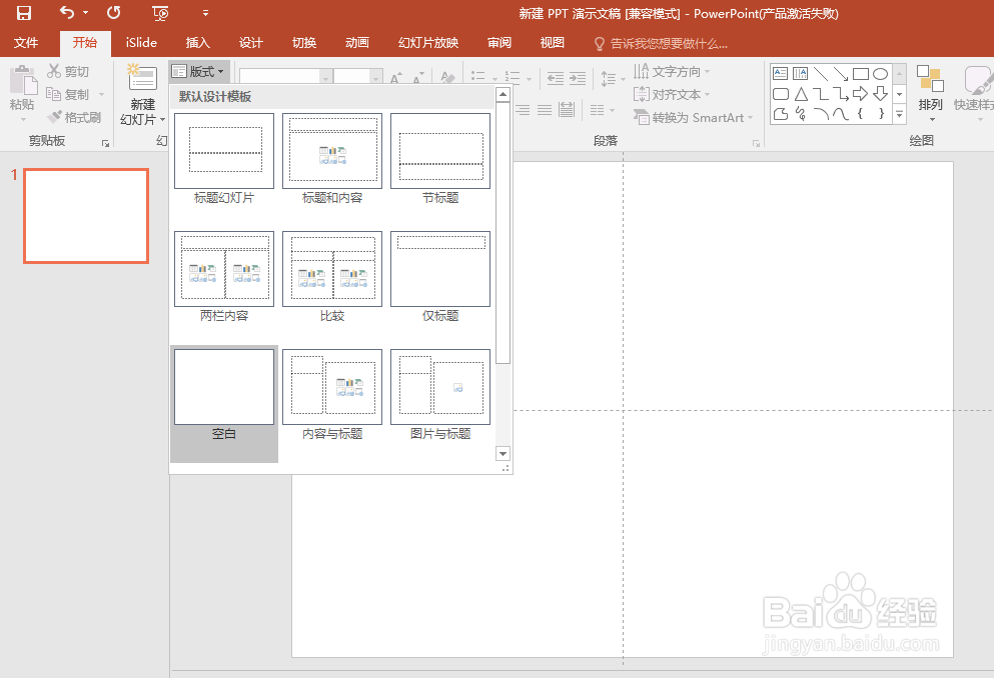Click the numbering list icon
Image resolution: width=994 pixels, height=678 pixels.
(512, 77)
